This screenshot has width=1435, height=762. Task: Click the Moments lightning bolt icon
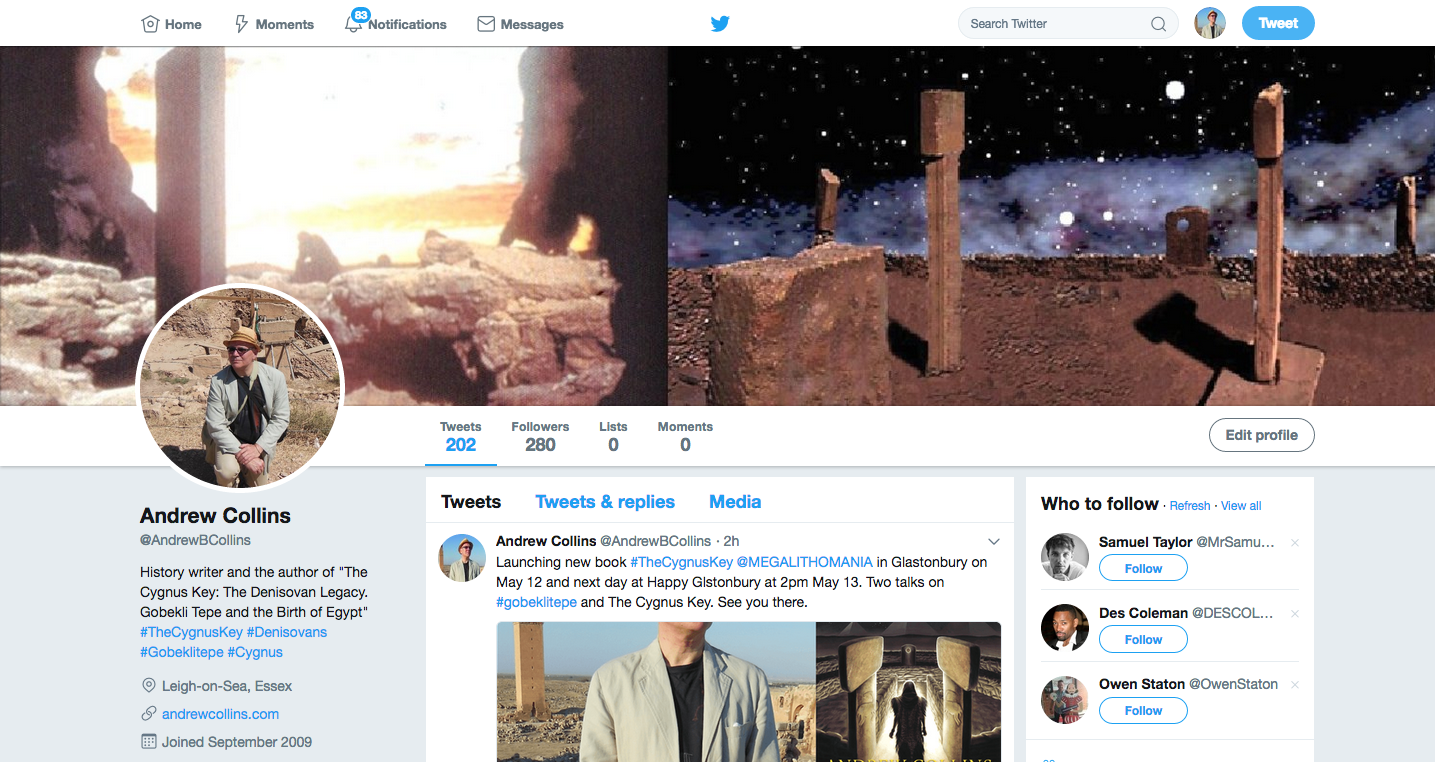click(x=241, y=24)
